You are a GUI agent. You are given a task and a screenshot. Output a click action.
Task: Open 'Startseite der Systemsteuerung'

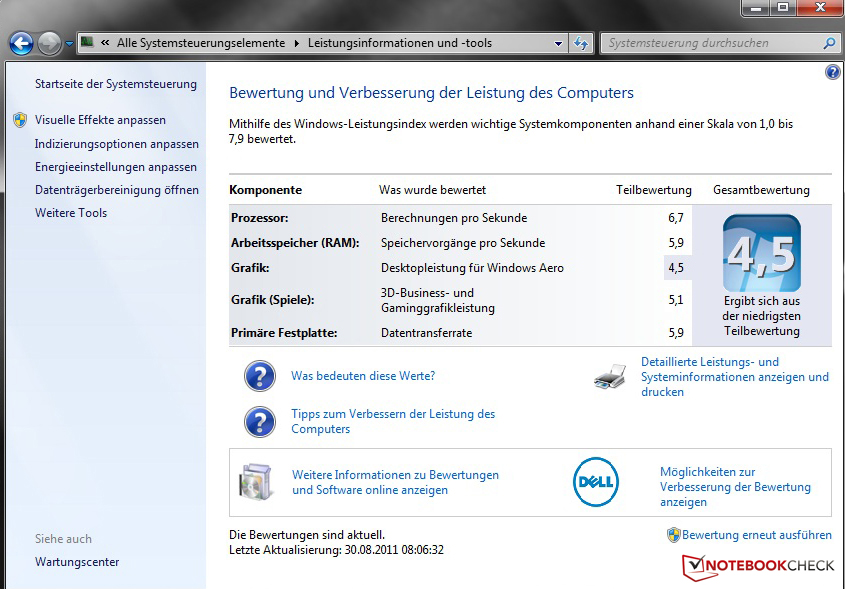(x=116, y=84)
